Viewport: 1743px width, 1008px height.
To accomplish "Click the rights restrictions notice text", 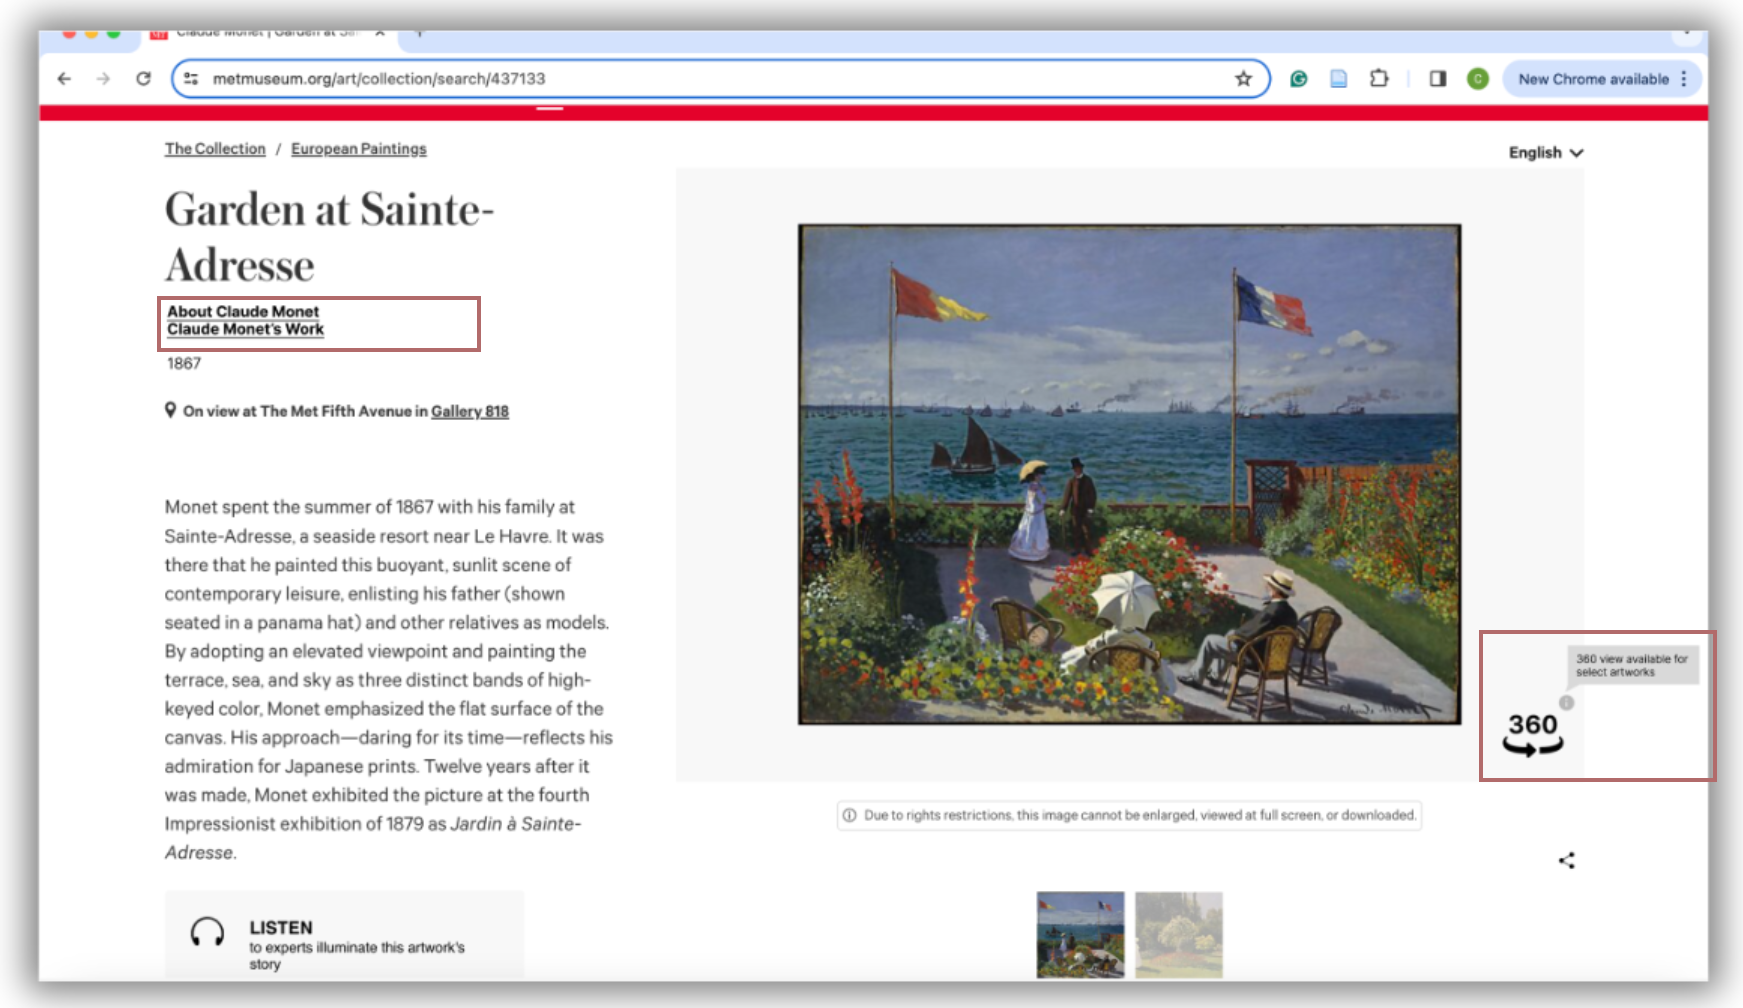I will click(1140, 815).
